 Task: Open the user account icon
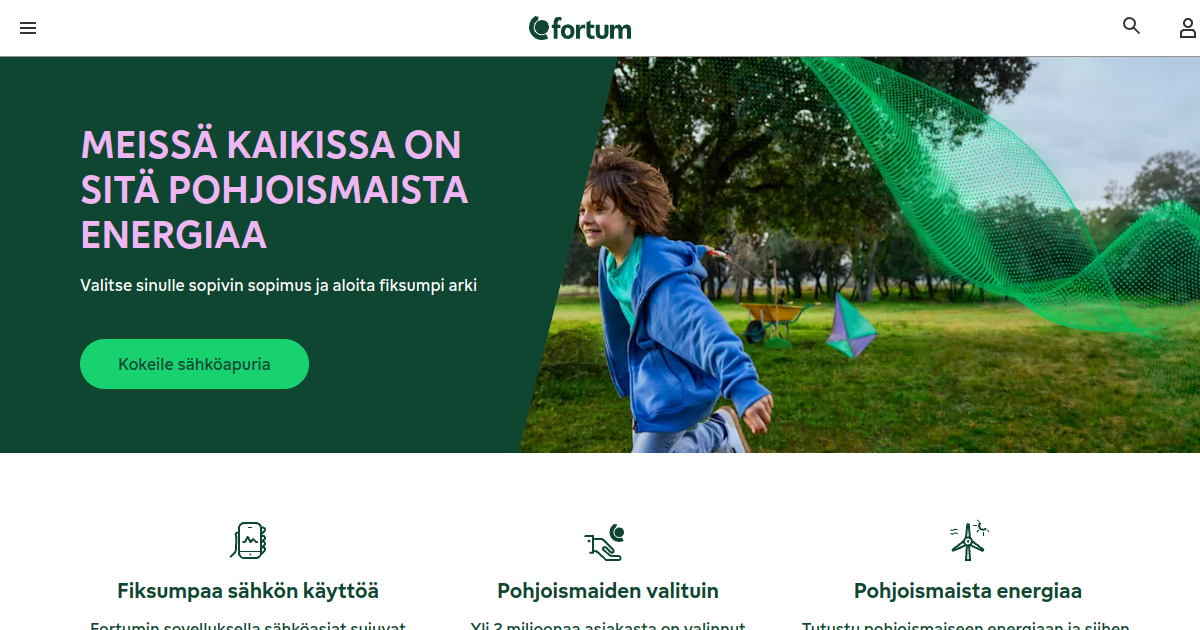(1188, 28)
